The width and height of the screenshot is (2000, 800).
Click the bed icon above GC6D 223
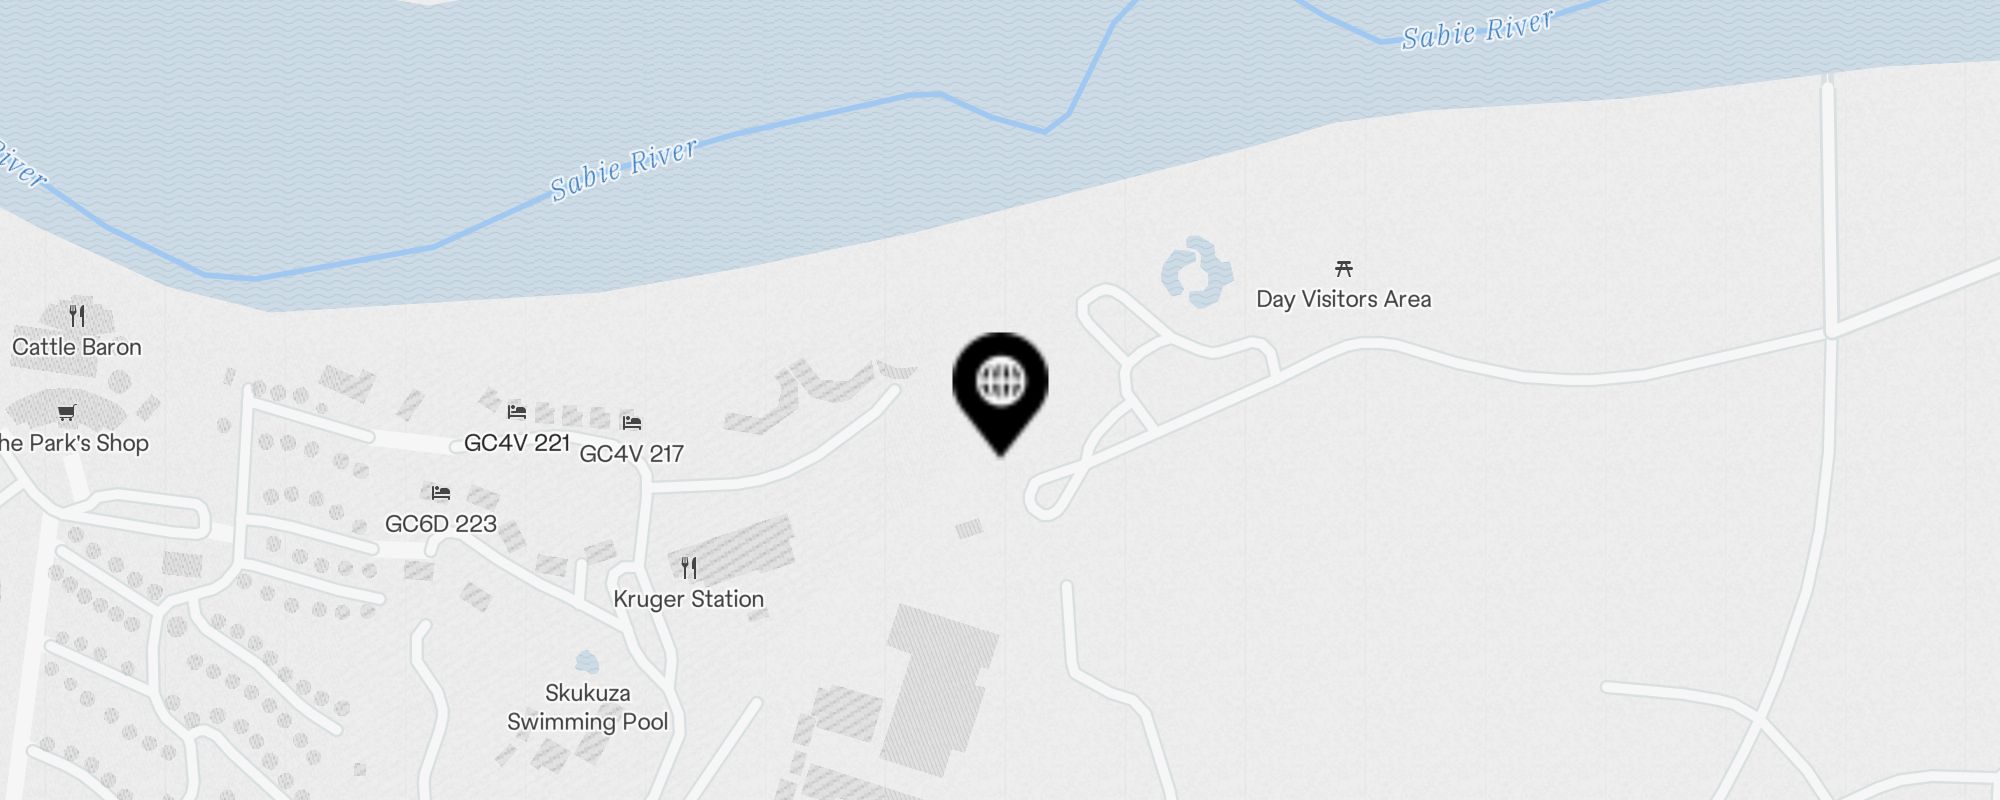pyautogui.click(x=441, y=492)
